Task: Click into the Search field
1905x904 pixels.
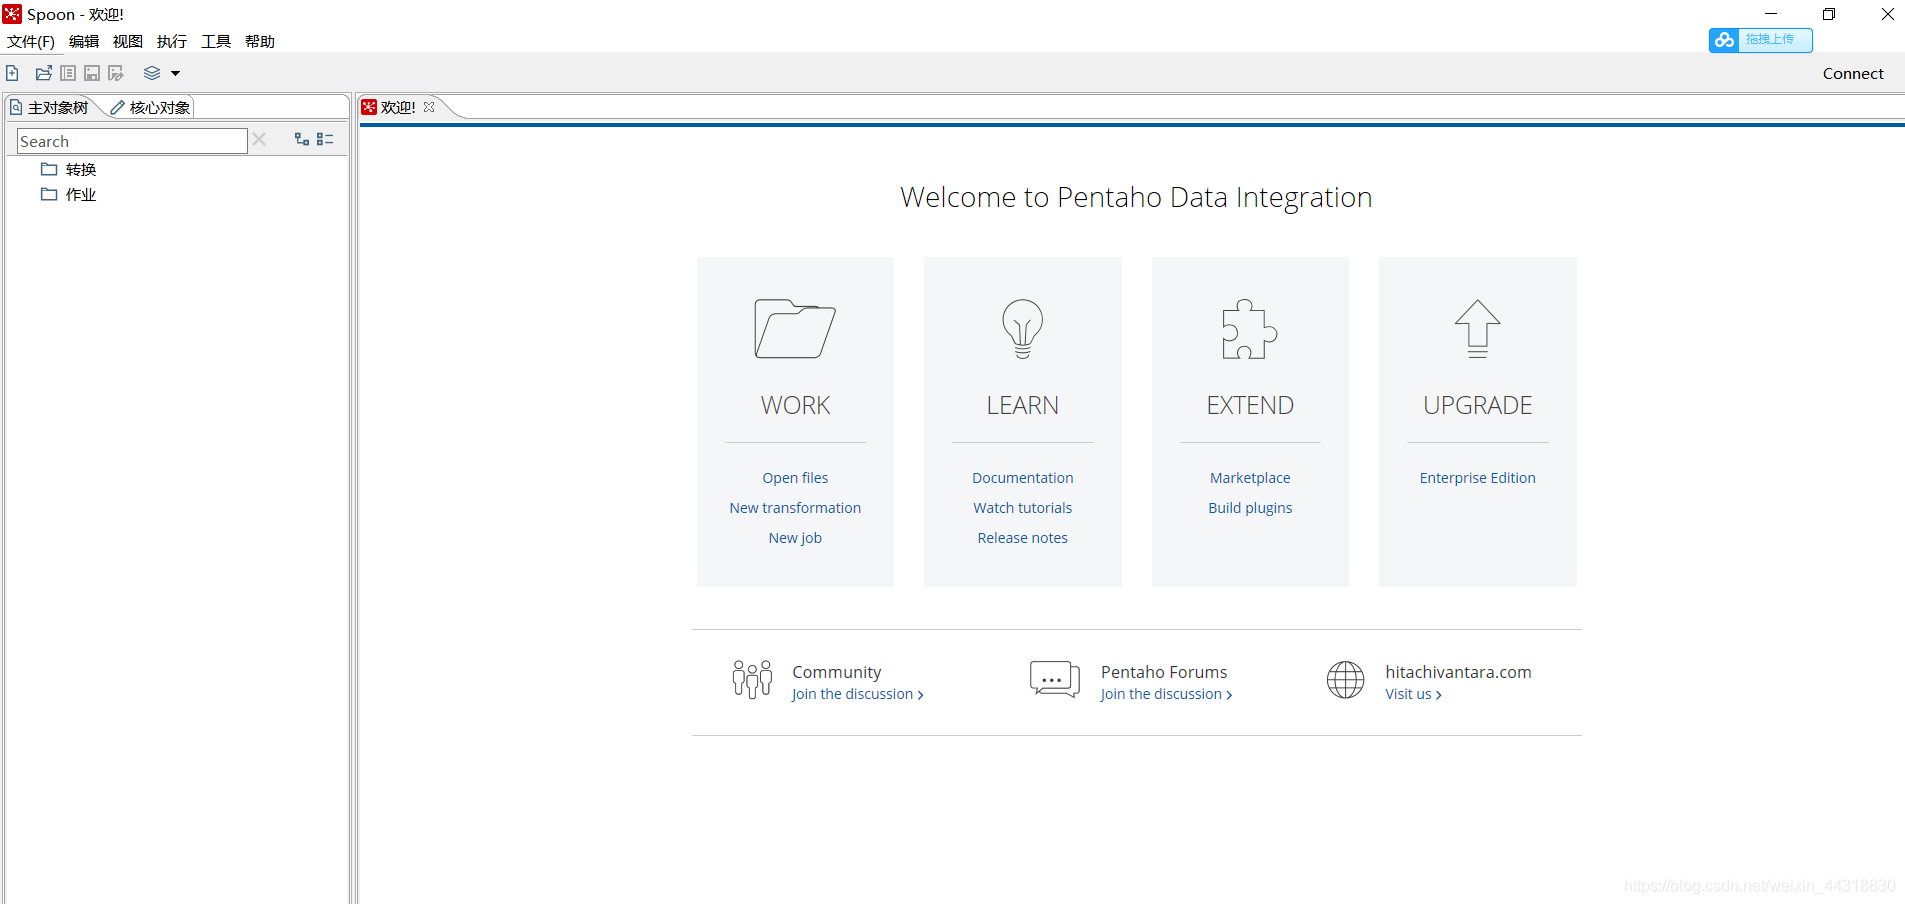Action: tap(132, 141)
